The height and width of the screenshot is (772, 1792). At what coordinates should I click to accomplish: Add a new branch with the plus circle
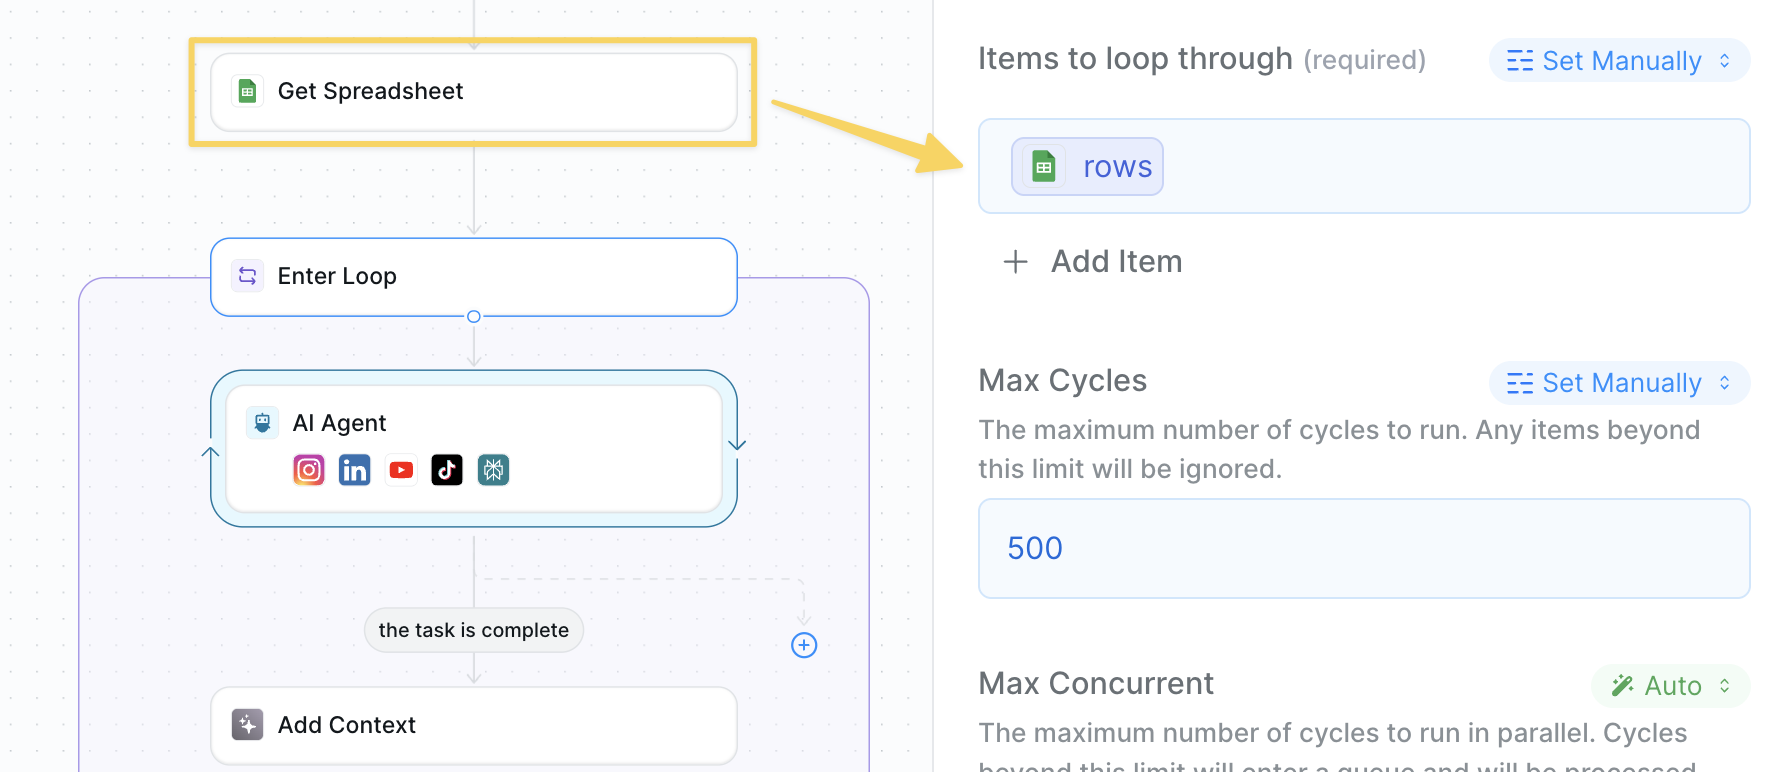804,645
